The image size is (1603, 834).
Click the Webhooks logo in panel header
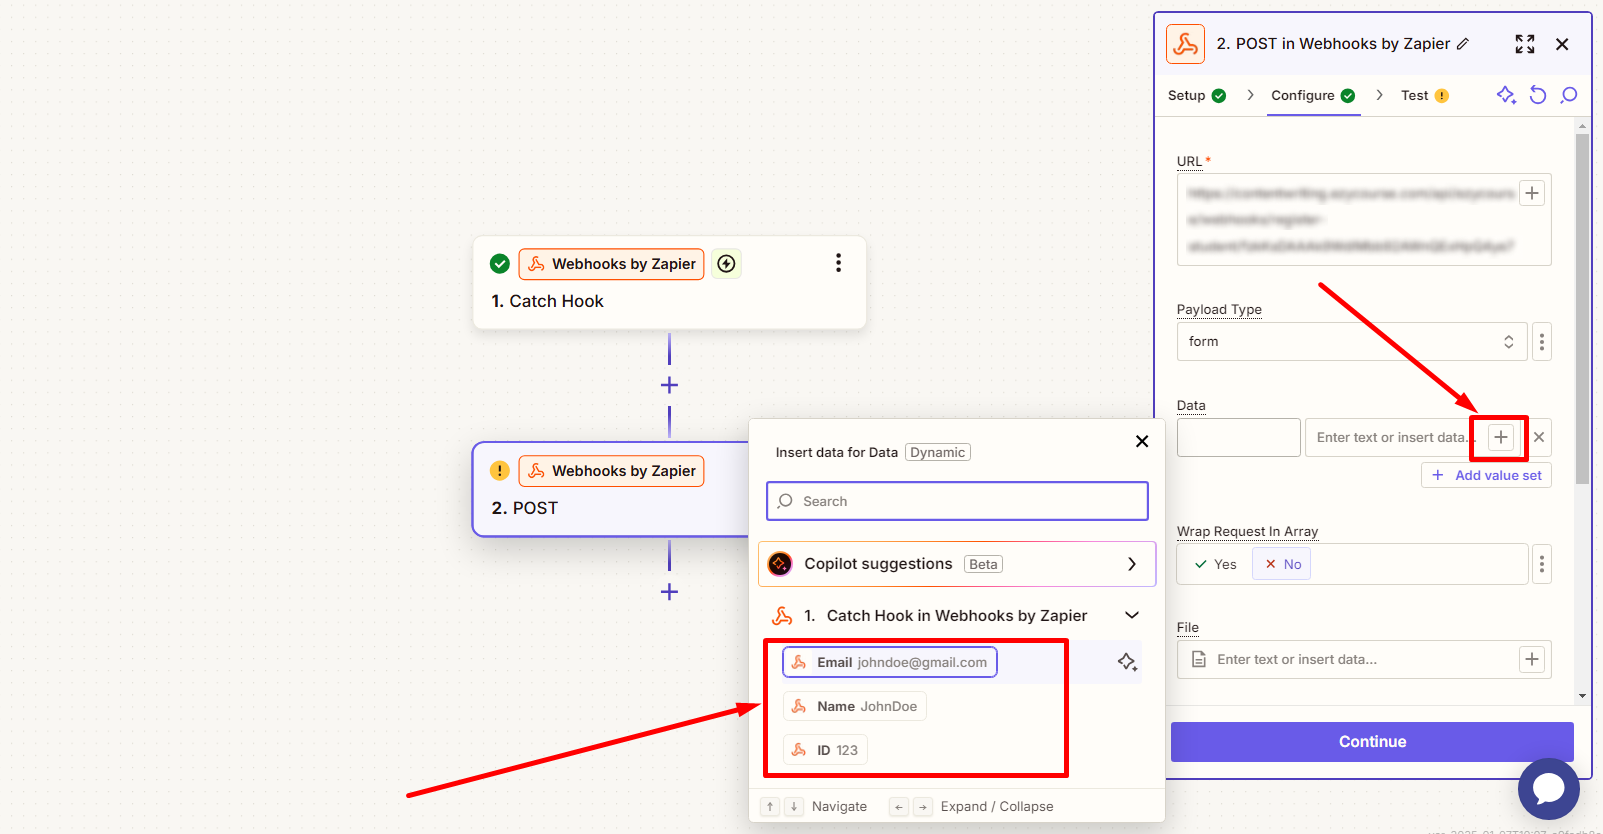tap(1185, 44)
